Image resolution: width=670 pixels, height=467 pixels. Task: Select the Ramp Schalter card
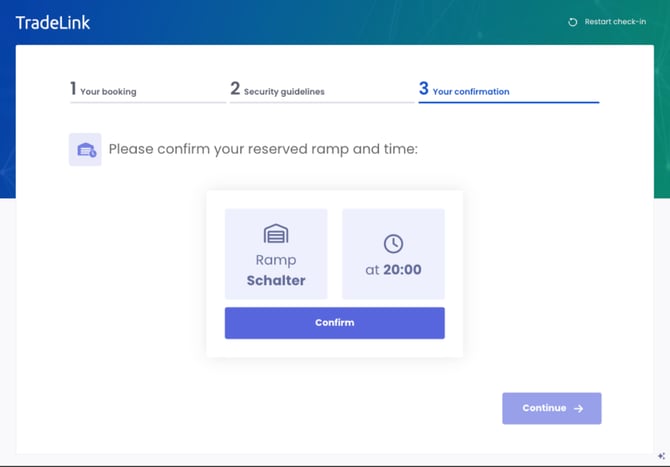point(276,254)
